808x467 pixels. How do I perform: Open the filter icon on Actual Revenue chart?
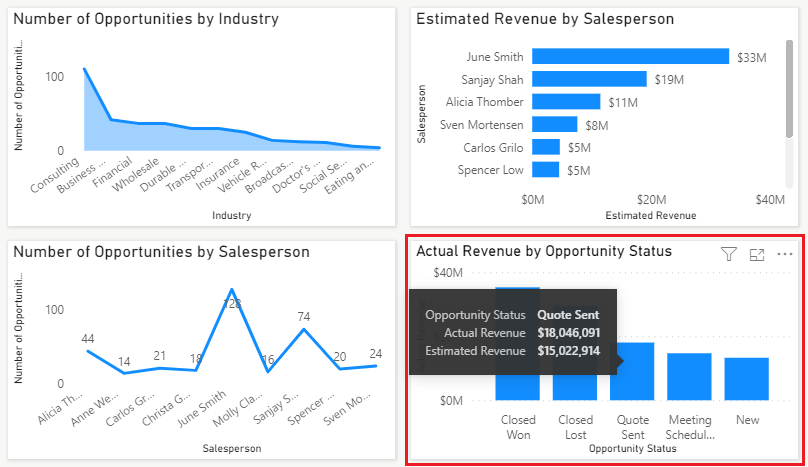pos(729,254)
